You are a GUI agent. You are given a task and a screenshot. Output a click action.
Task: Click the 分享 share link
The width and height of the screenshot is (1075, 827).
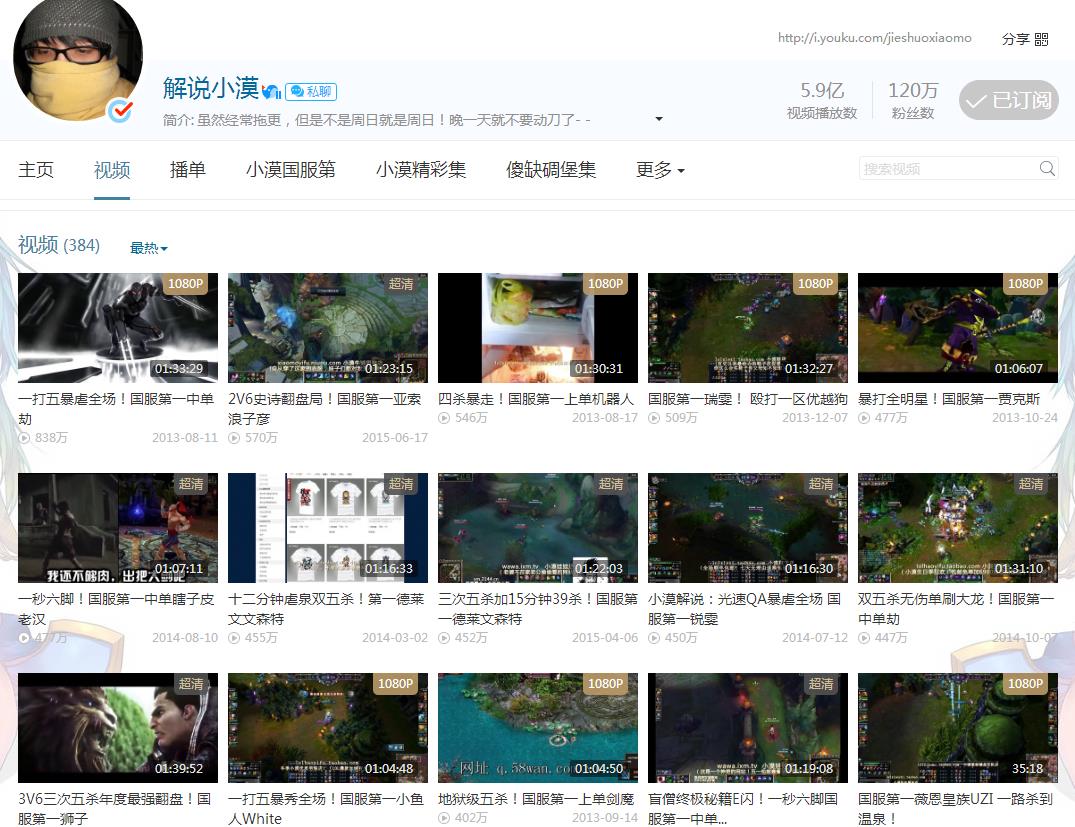point(1015,39)
